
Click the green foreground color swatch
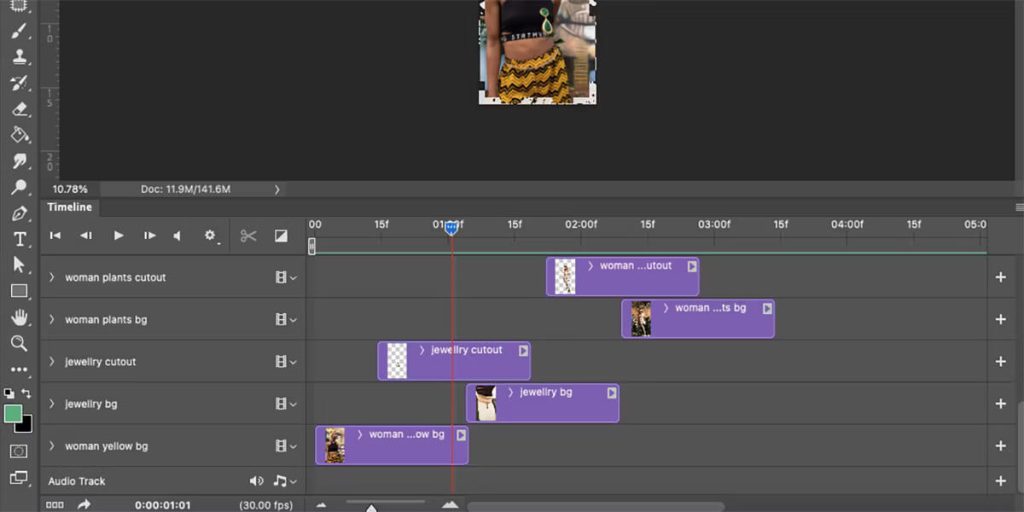tap(13, 413)
